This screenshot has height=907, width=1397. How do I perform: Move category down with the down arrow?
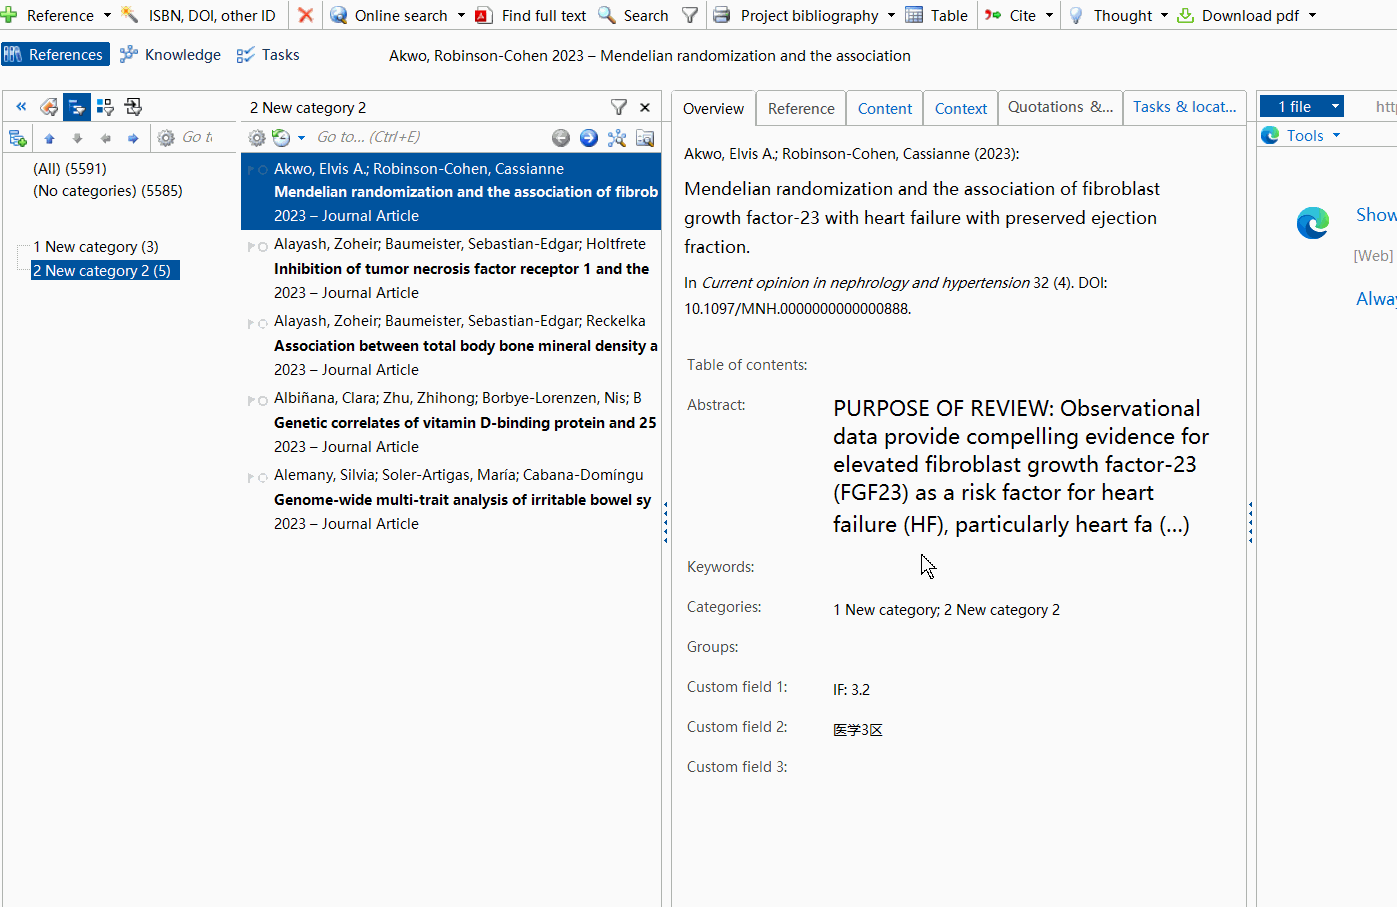[x=77, y=138]
